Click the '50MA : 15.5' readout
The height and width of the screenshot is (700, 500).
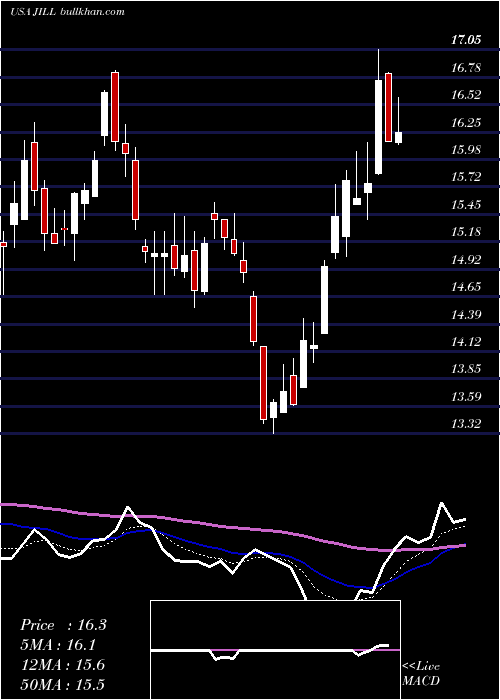click(x=62, y=685)
